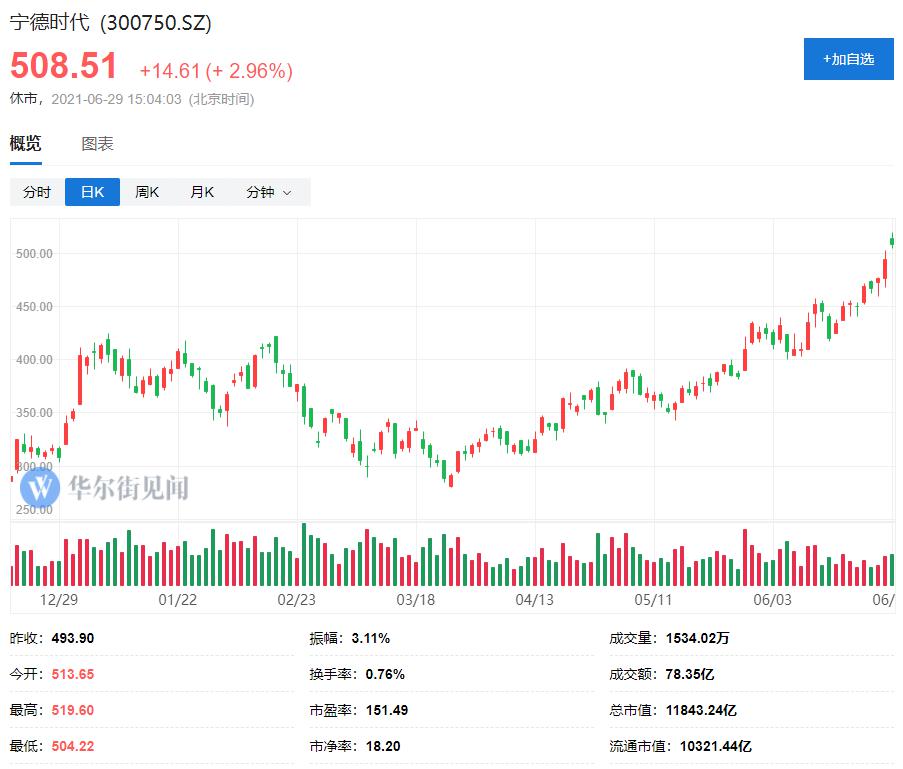The width and height of the screenshot is (903, 769).
Task: Click the 市盈率 value 151.49
Action: [387, 710]
